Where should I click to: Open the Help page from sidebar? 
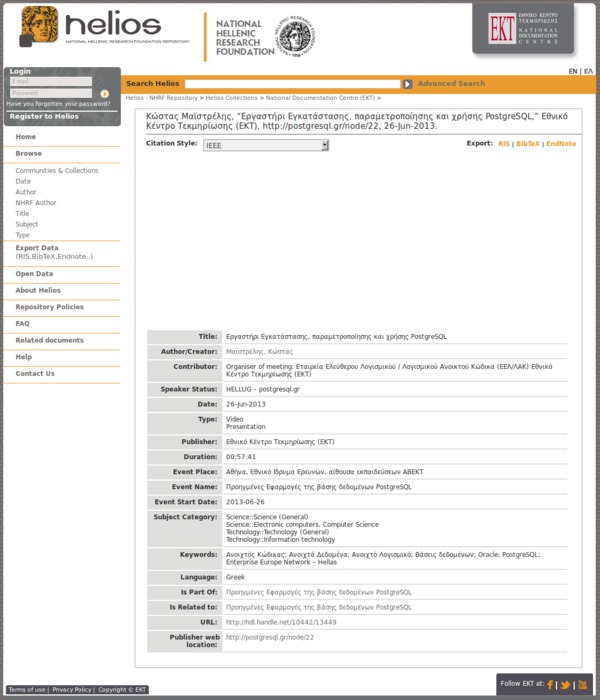[x=24, y=357]
